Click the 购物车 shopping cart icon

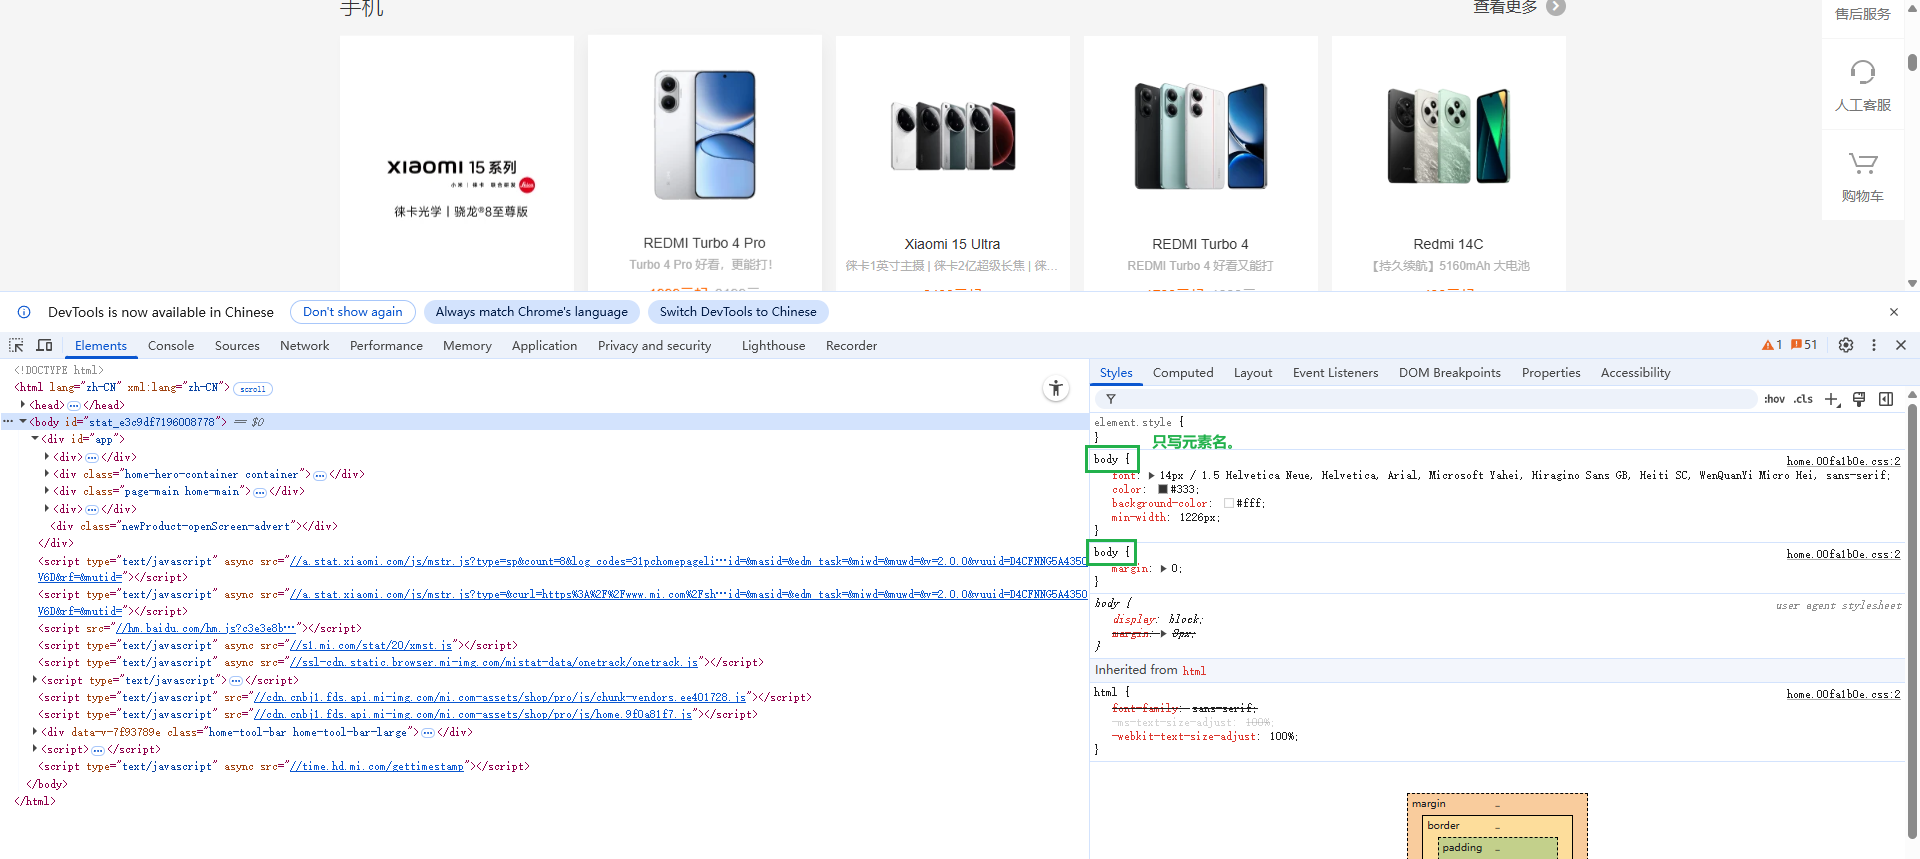[x=1863, y=163]
